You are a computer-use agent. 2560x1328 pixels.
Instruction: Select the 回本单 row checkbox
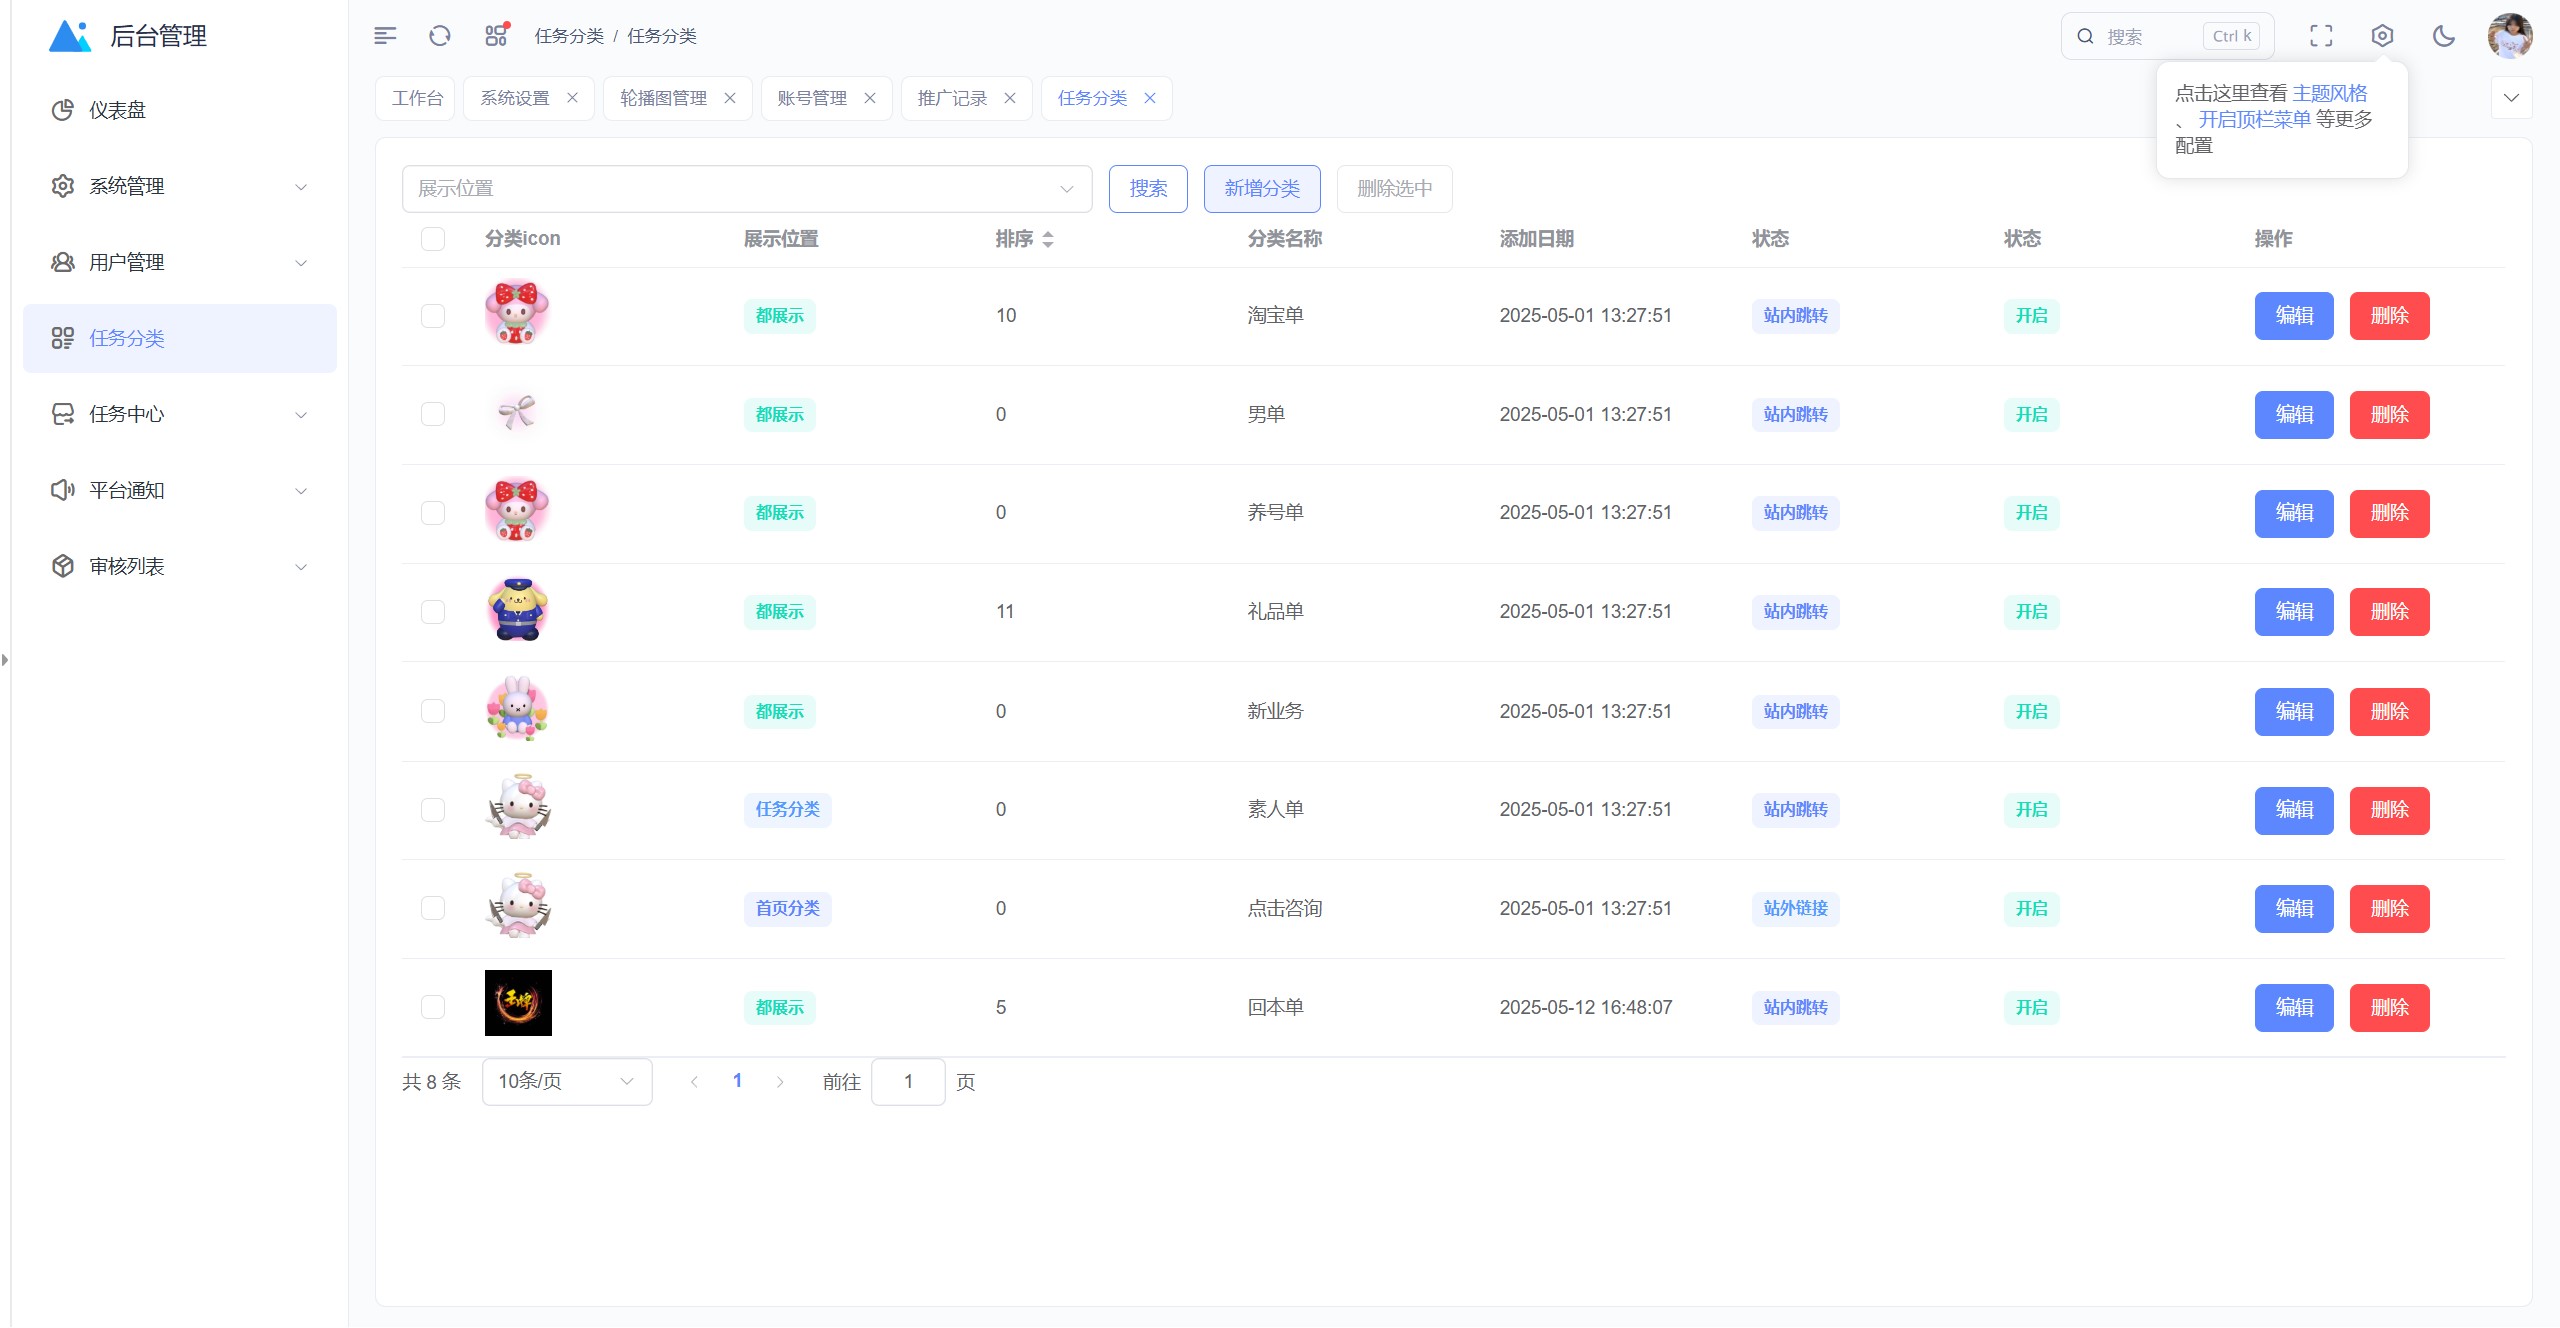[x=433, y=1007]
